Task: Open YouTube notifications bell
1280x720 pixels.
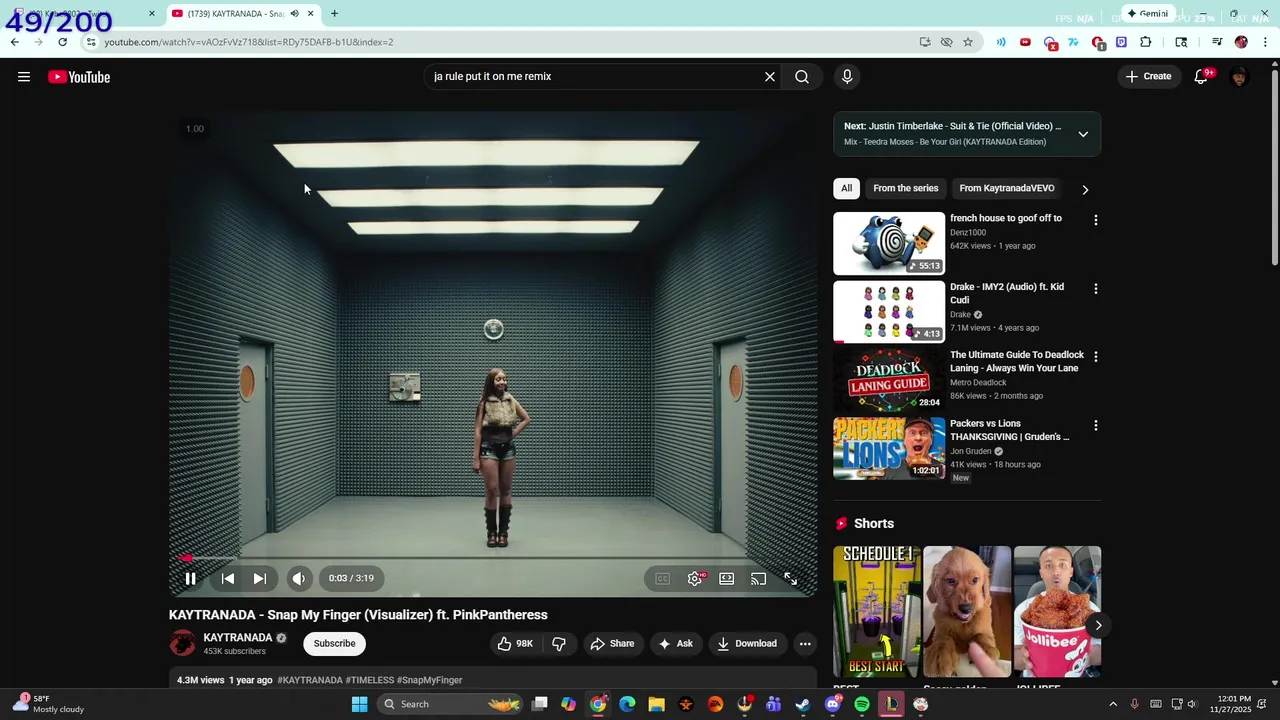Action: pyautogui.click(x=1201, y=77)
